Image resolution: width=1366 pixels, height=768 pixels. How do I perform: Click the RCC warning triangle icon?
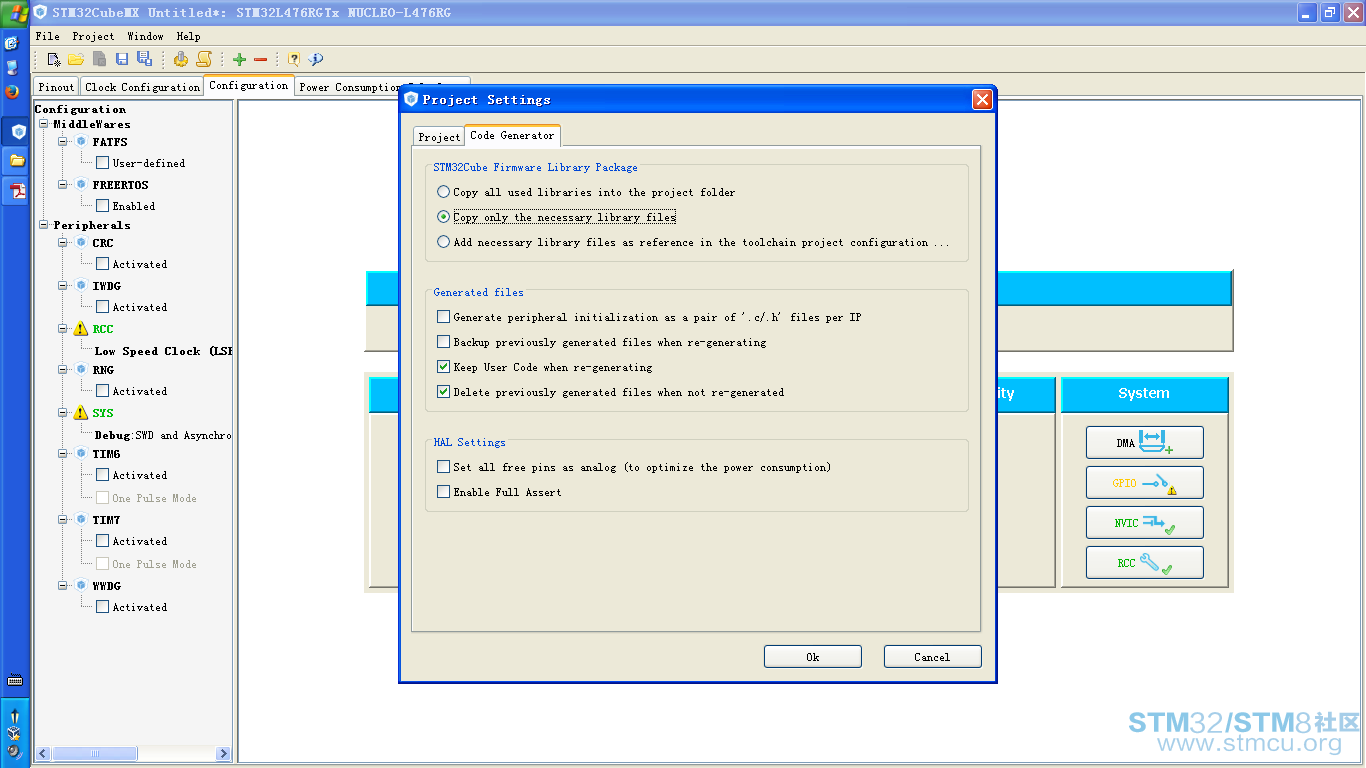click(x=80, y=329)
